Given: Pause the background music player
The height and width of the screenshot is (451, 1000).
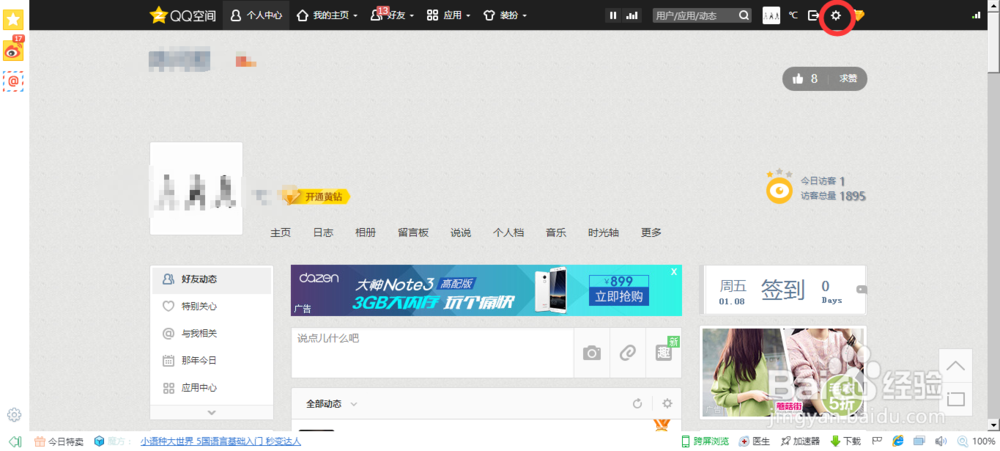Looking at the screenshot, I should 614,15.
